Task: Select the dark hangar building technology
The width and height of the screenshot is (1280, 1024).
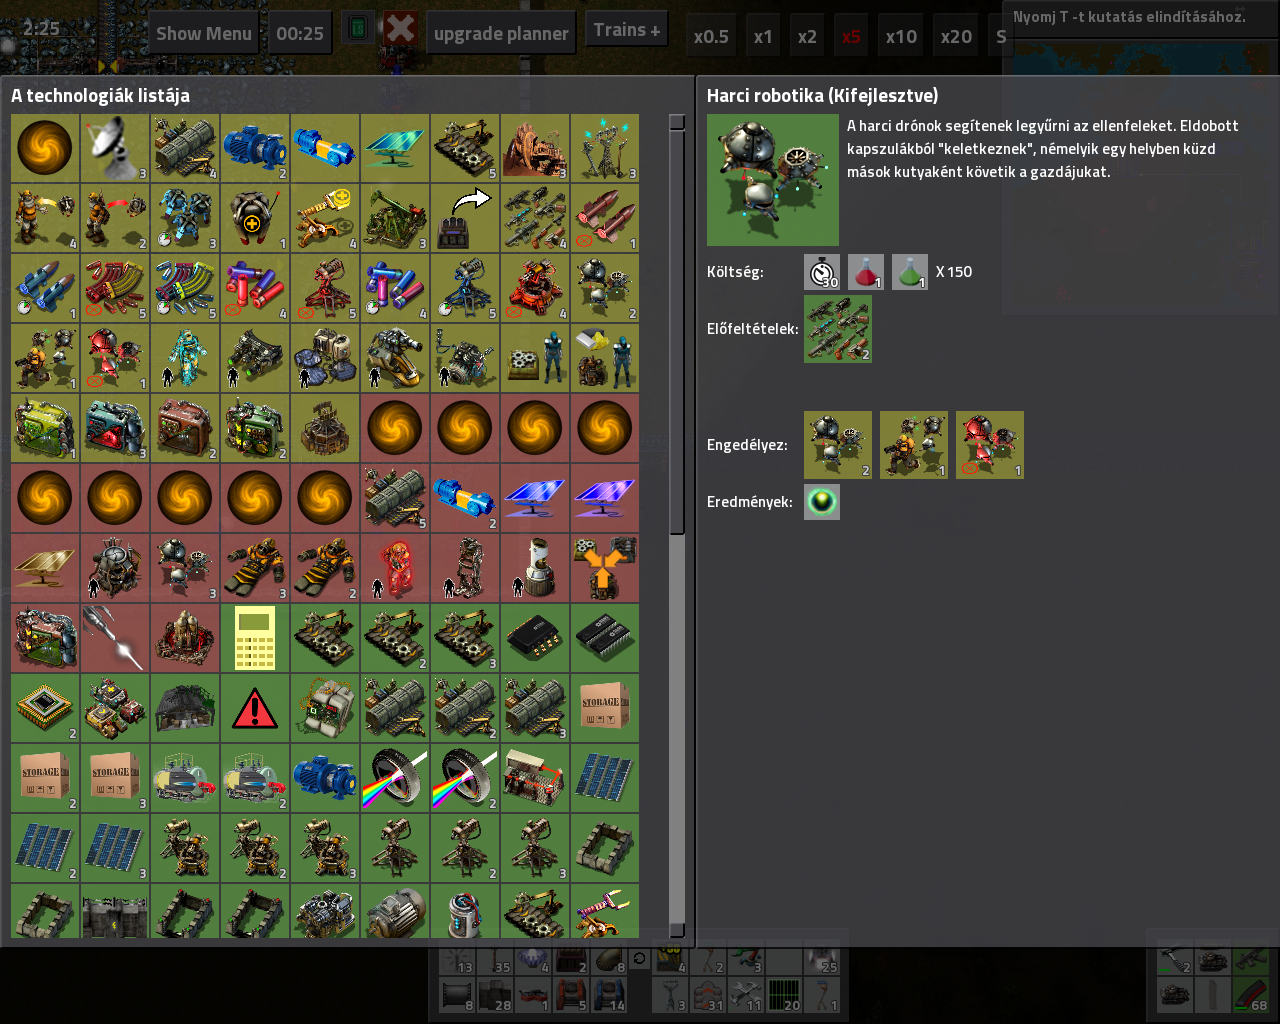Action: (185, 708)
